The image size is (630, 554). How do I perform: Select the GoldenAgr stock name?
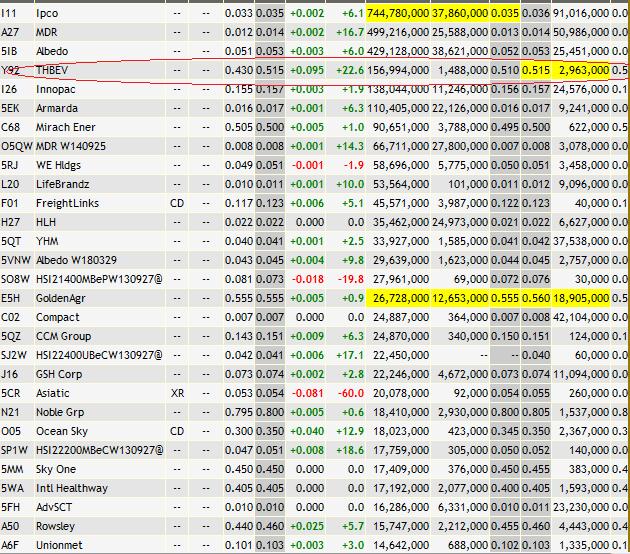click(61, 298)
